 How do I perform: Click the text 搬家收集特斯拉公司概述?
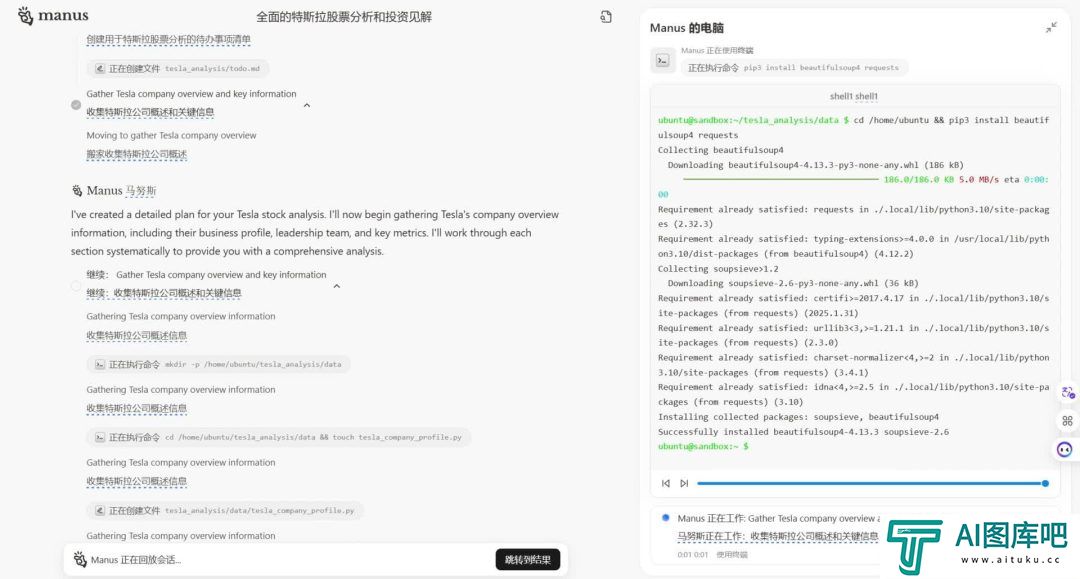coord(136,154)
